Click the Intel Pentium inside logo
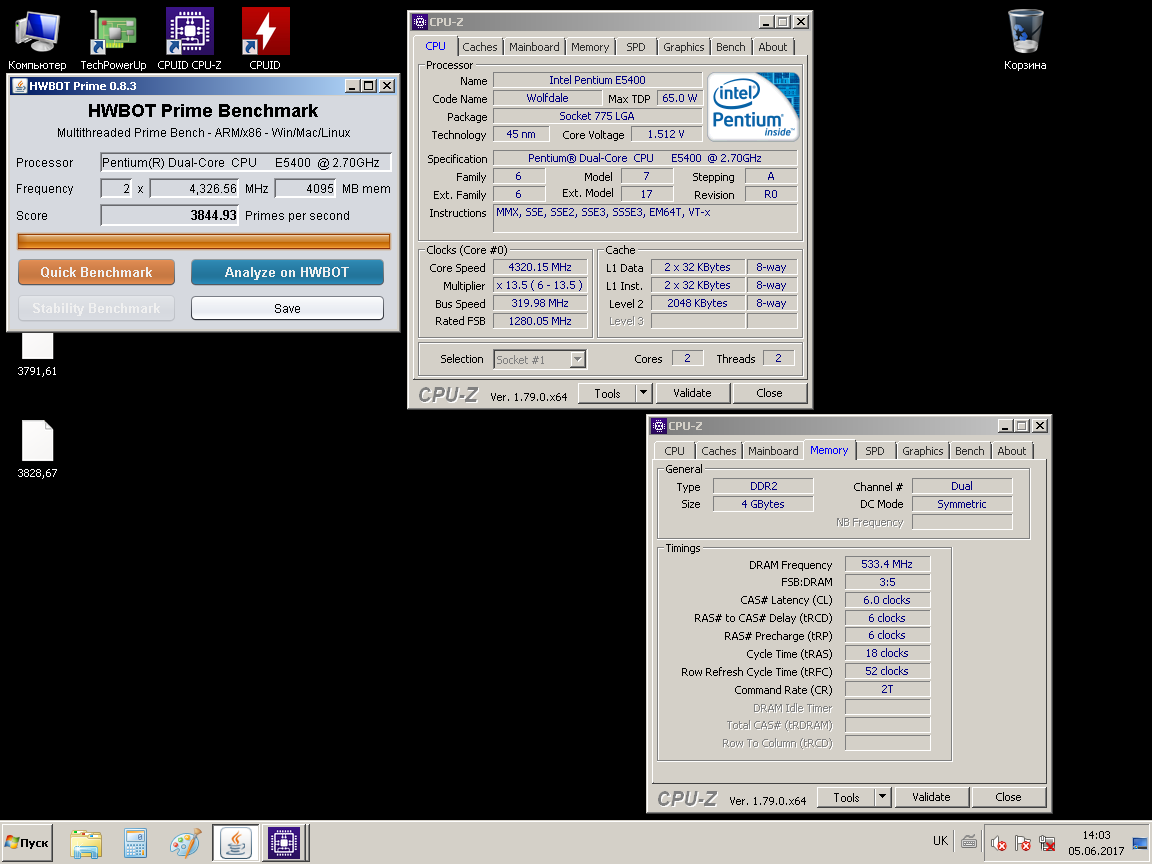 (752, 107)
